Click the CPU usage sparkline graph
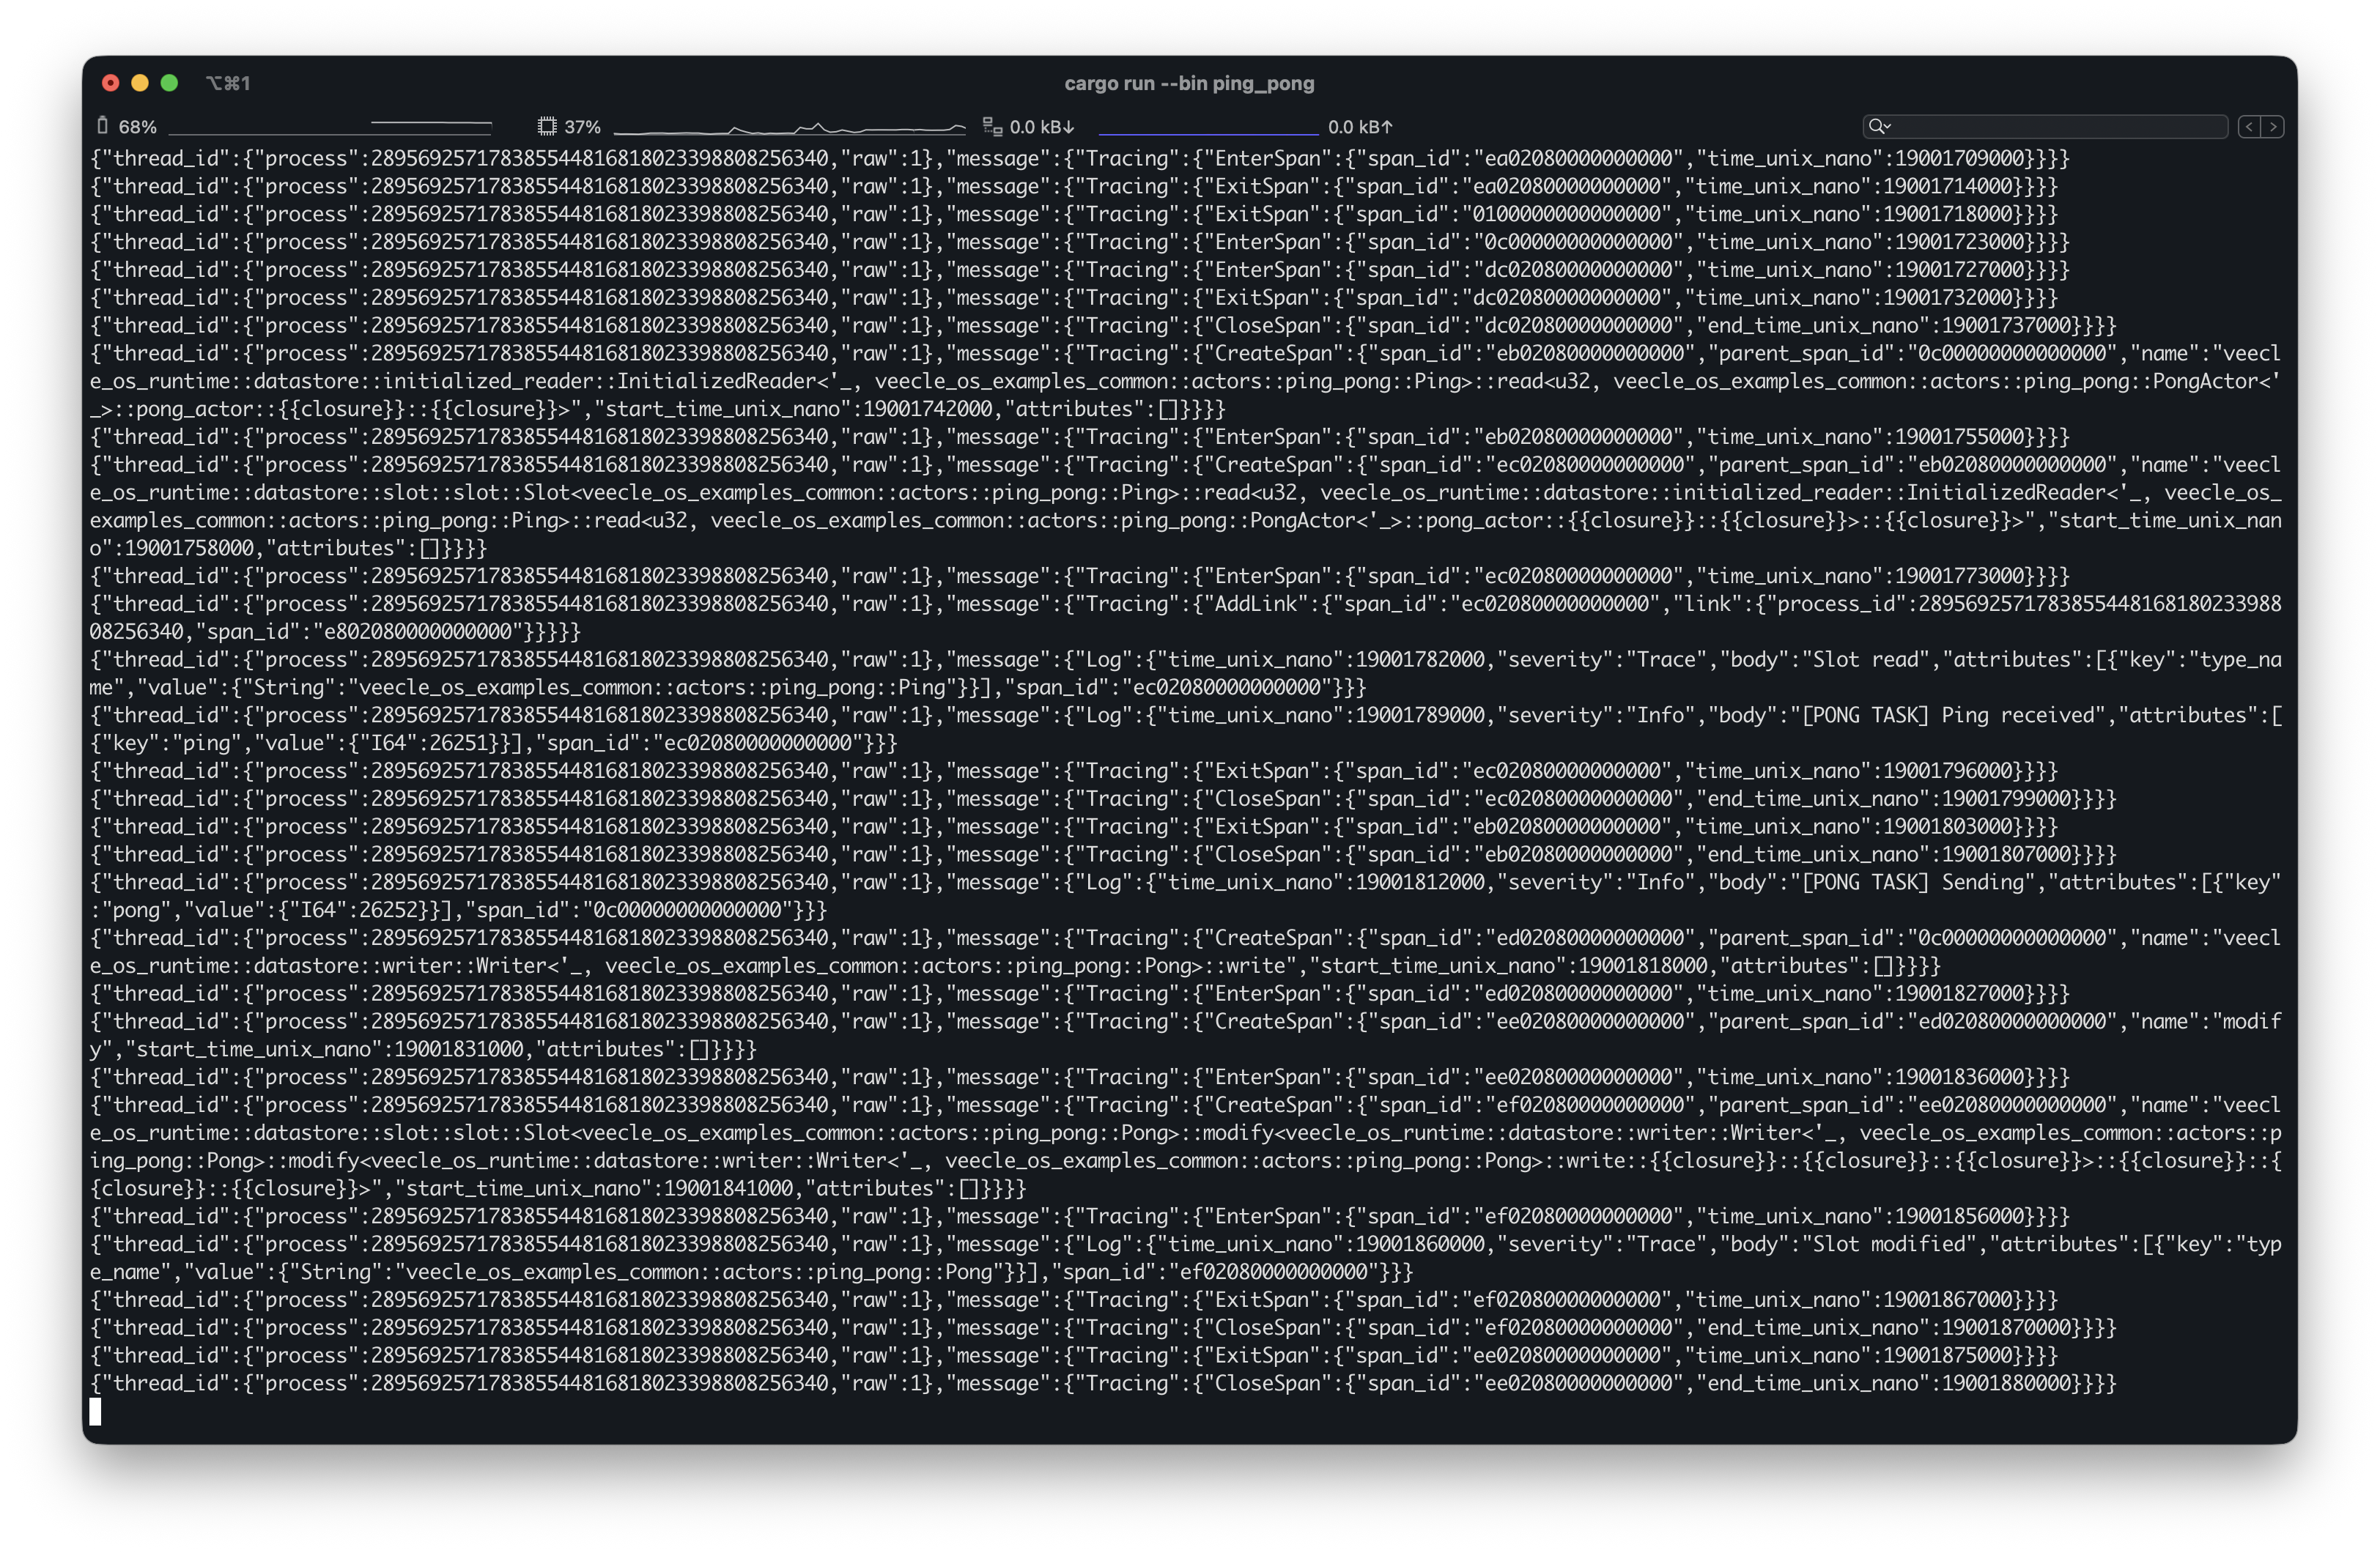This screenshot has width=2380, height=1553. tap(789, 128)
